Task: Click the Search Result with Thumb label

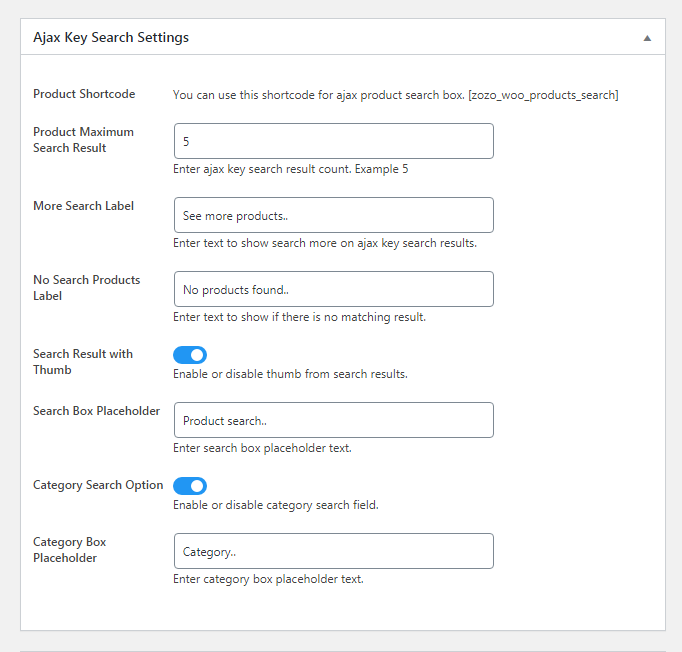Action: click(x=83, y=361)
